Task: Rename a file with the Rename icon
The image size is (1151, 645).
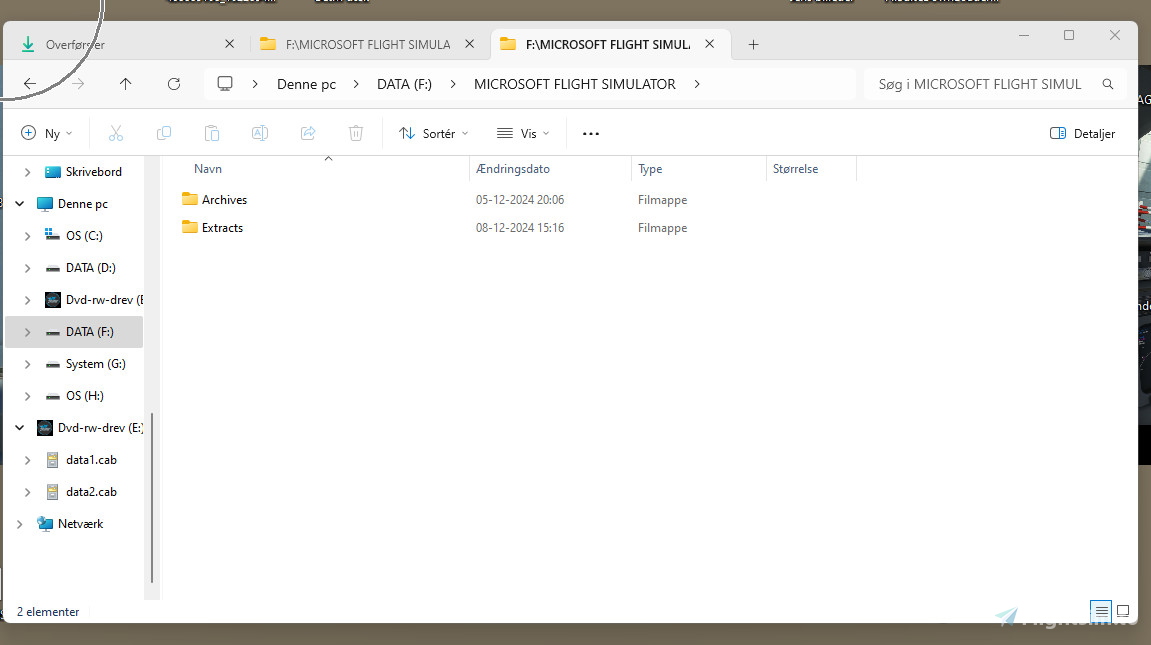Action: pyautogui.click(x=260, y=133)
